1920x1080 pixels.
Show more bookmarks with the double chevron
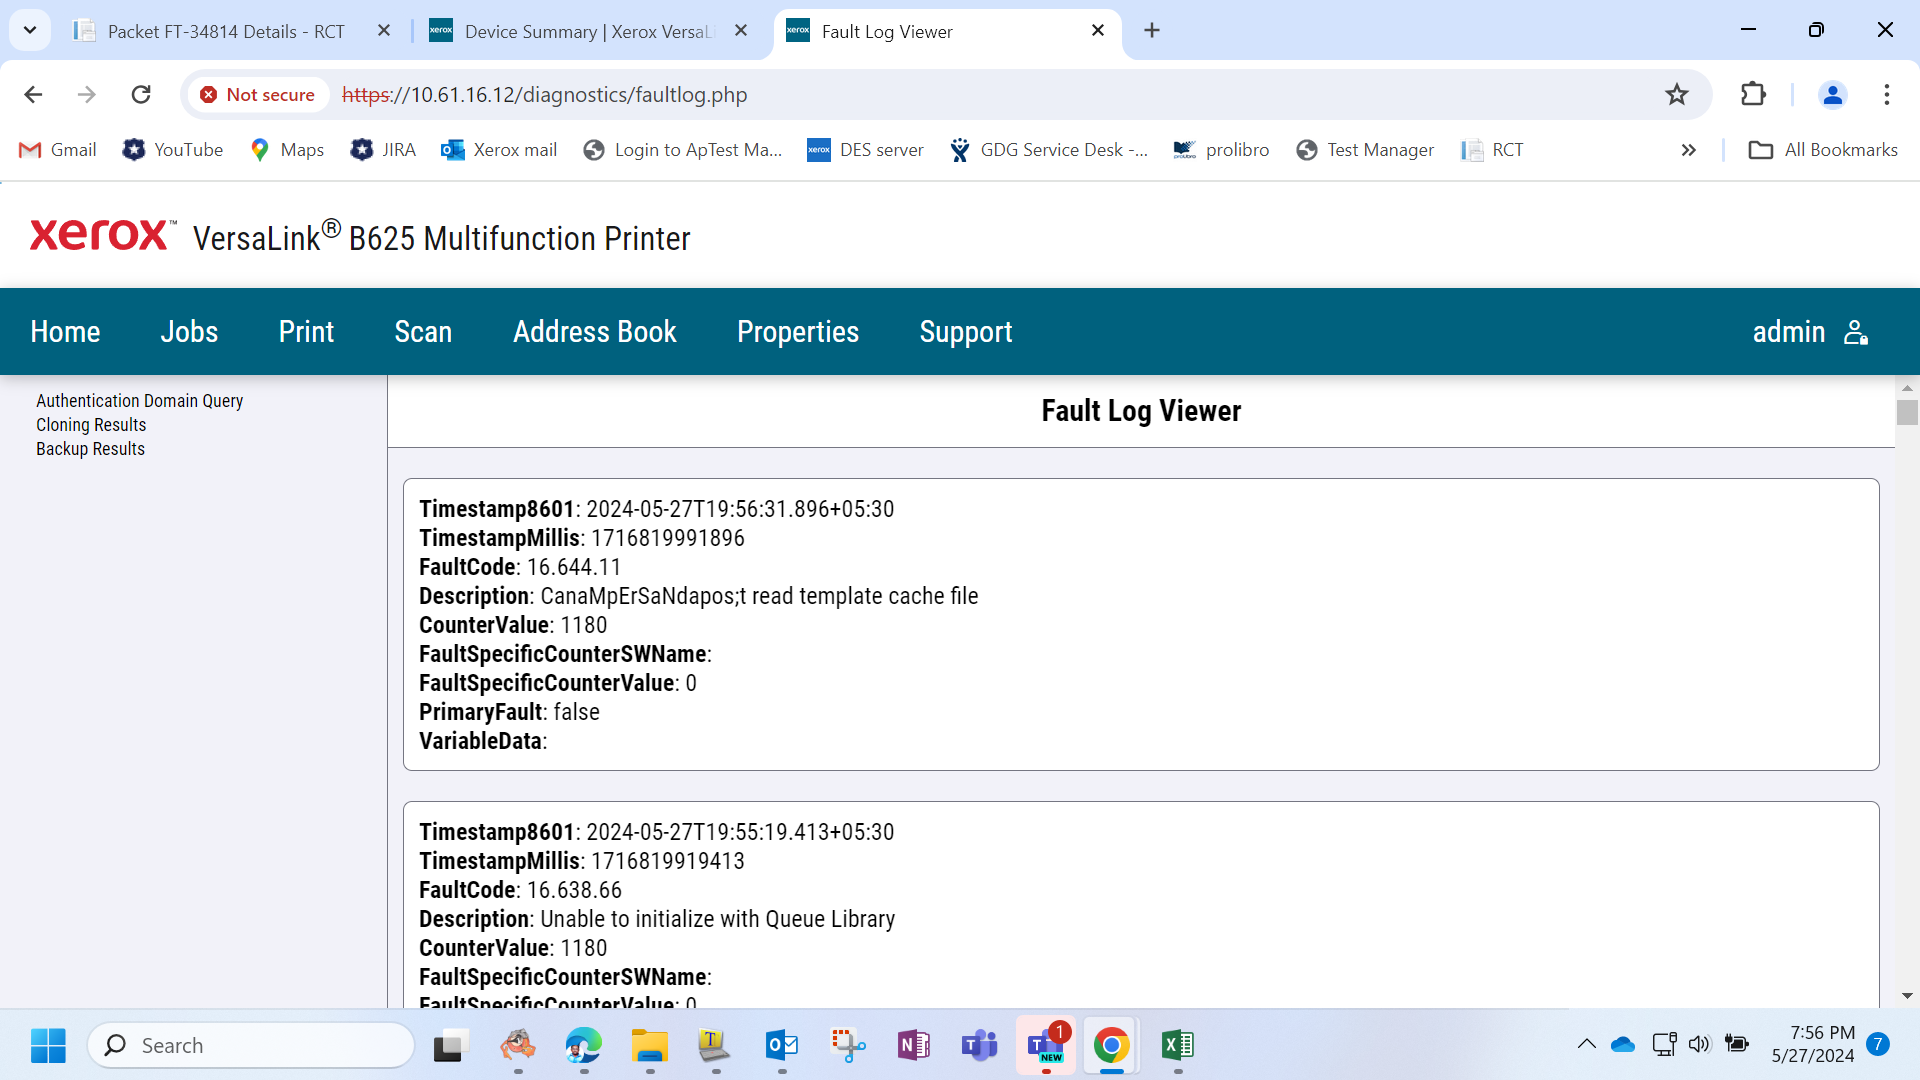(x=1689, y=150)
